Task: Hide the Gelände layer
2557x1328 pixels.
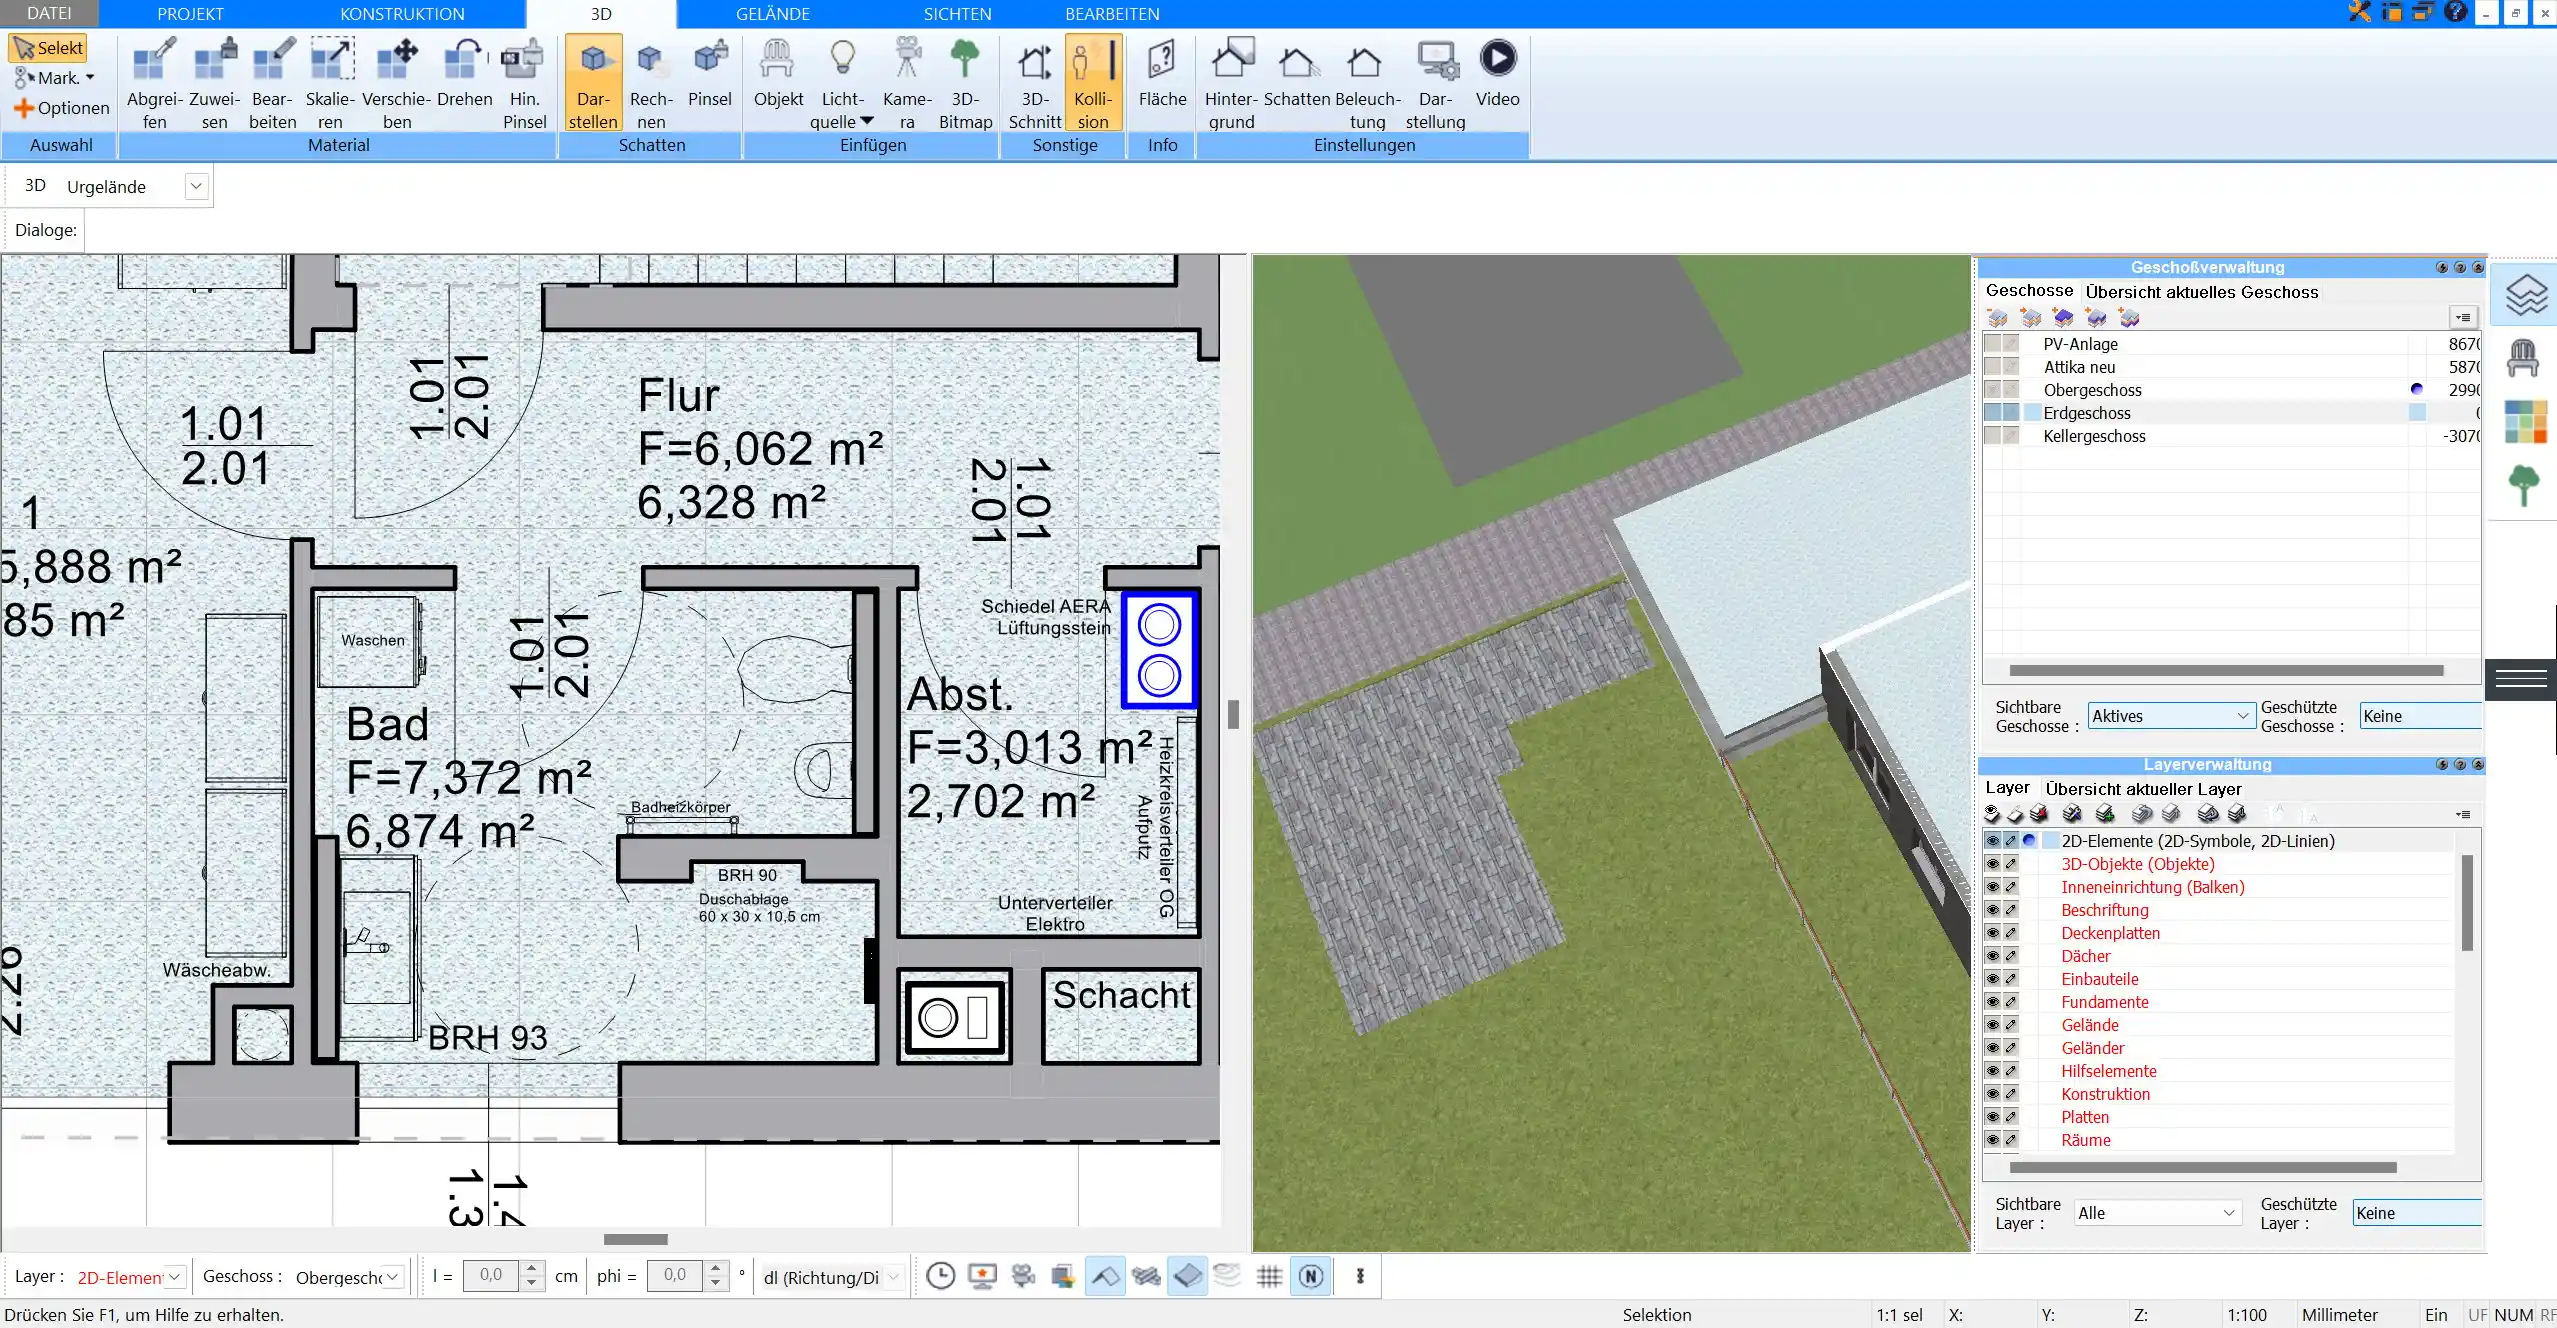Action: point(1992,1025)
